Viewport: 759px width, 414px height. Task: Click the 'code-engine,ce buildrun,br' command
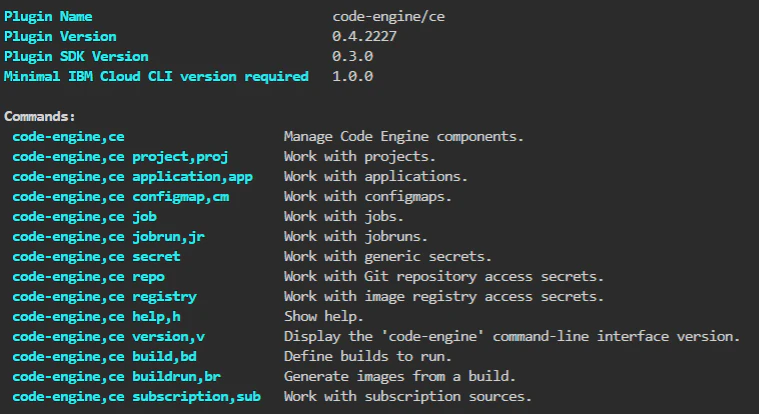coord(117,376)
